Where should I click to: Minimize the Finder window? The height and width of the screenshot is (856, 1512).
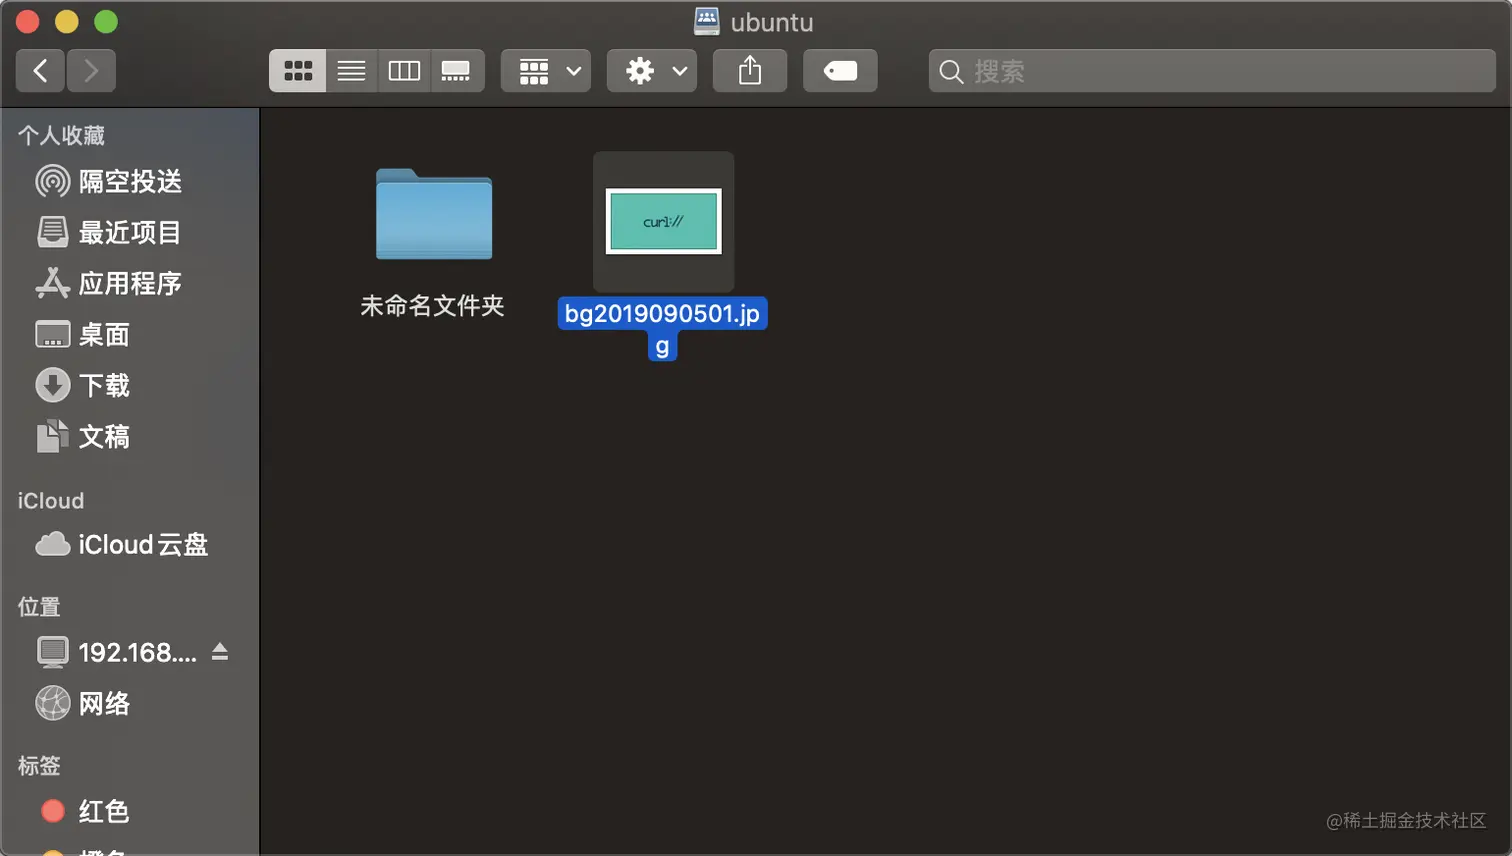click(x=66, y=21)
